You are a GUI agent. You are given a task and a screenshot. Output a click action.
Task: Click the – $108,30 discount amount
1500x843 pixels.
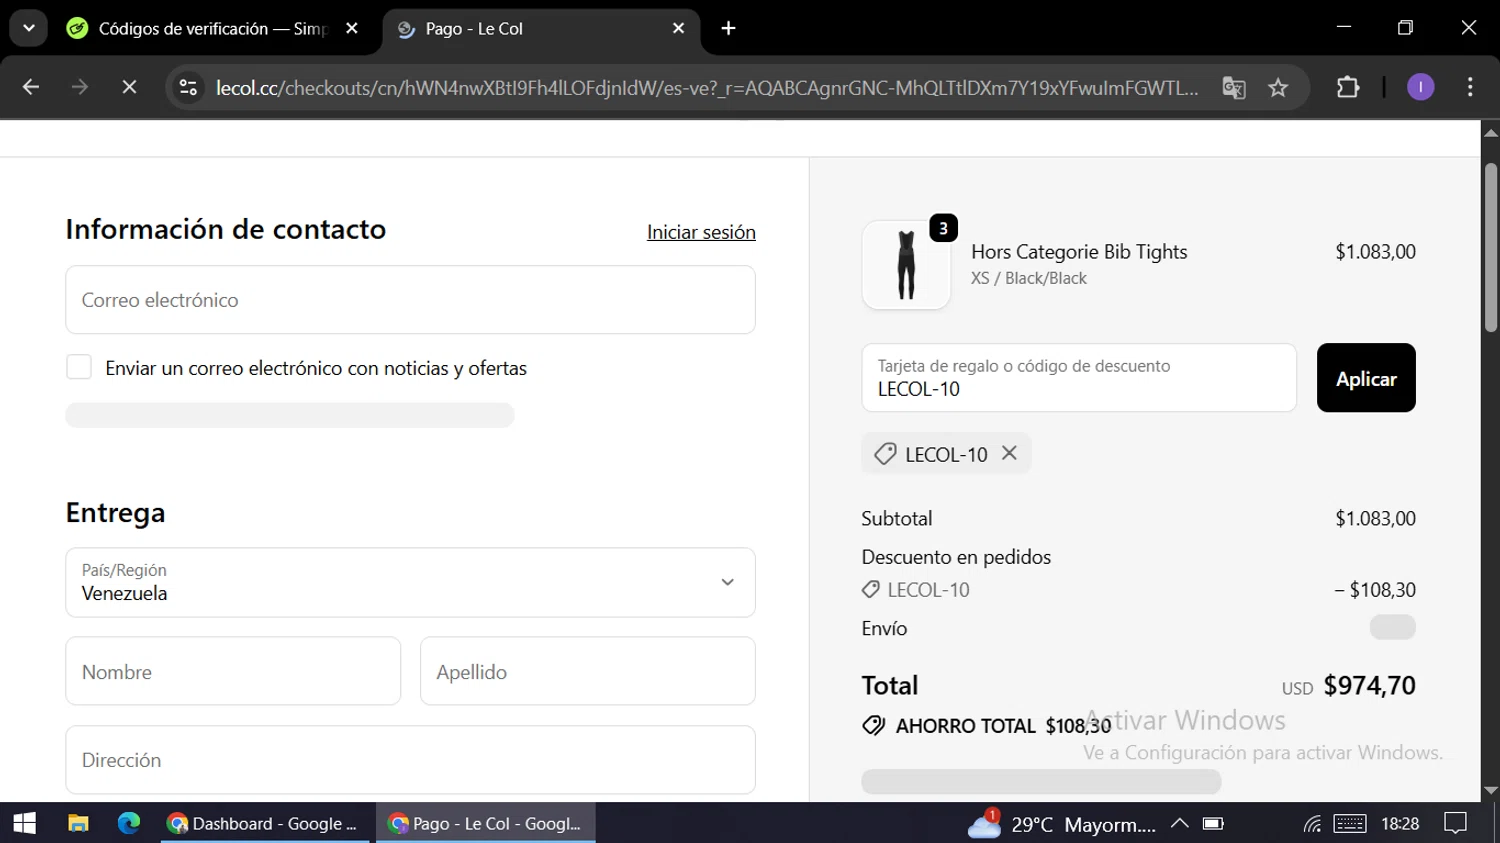[1375, 590]
